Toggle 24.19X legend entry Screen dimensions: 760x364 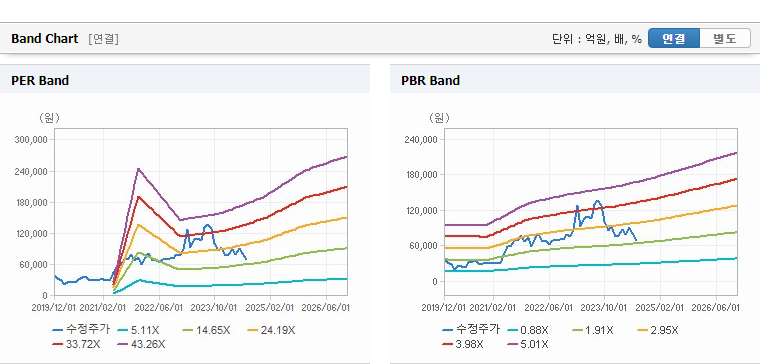[x=271, y=330]
